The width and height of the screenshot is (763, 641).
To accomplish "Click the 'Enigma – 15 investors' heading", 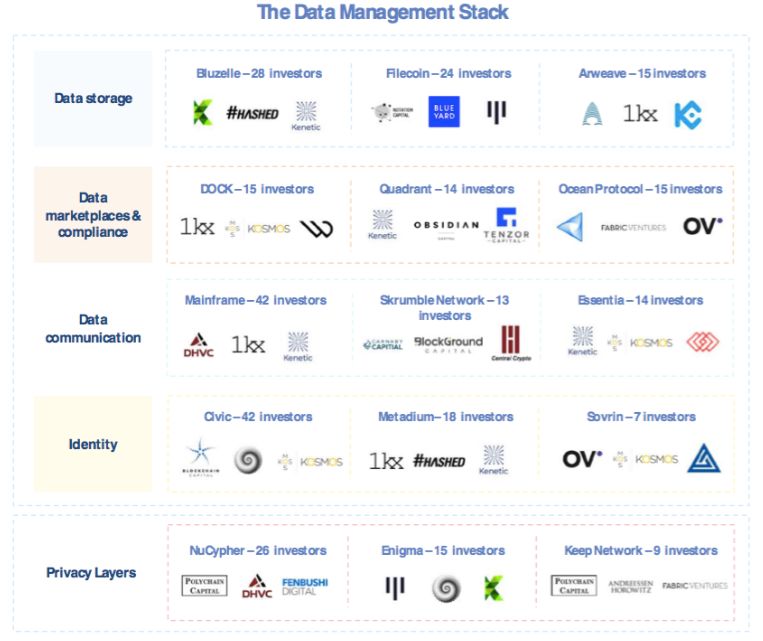I will [x=443, y=550].
